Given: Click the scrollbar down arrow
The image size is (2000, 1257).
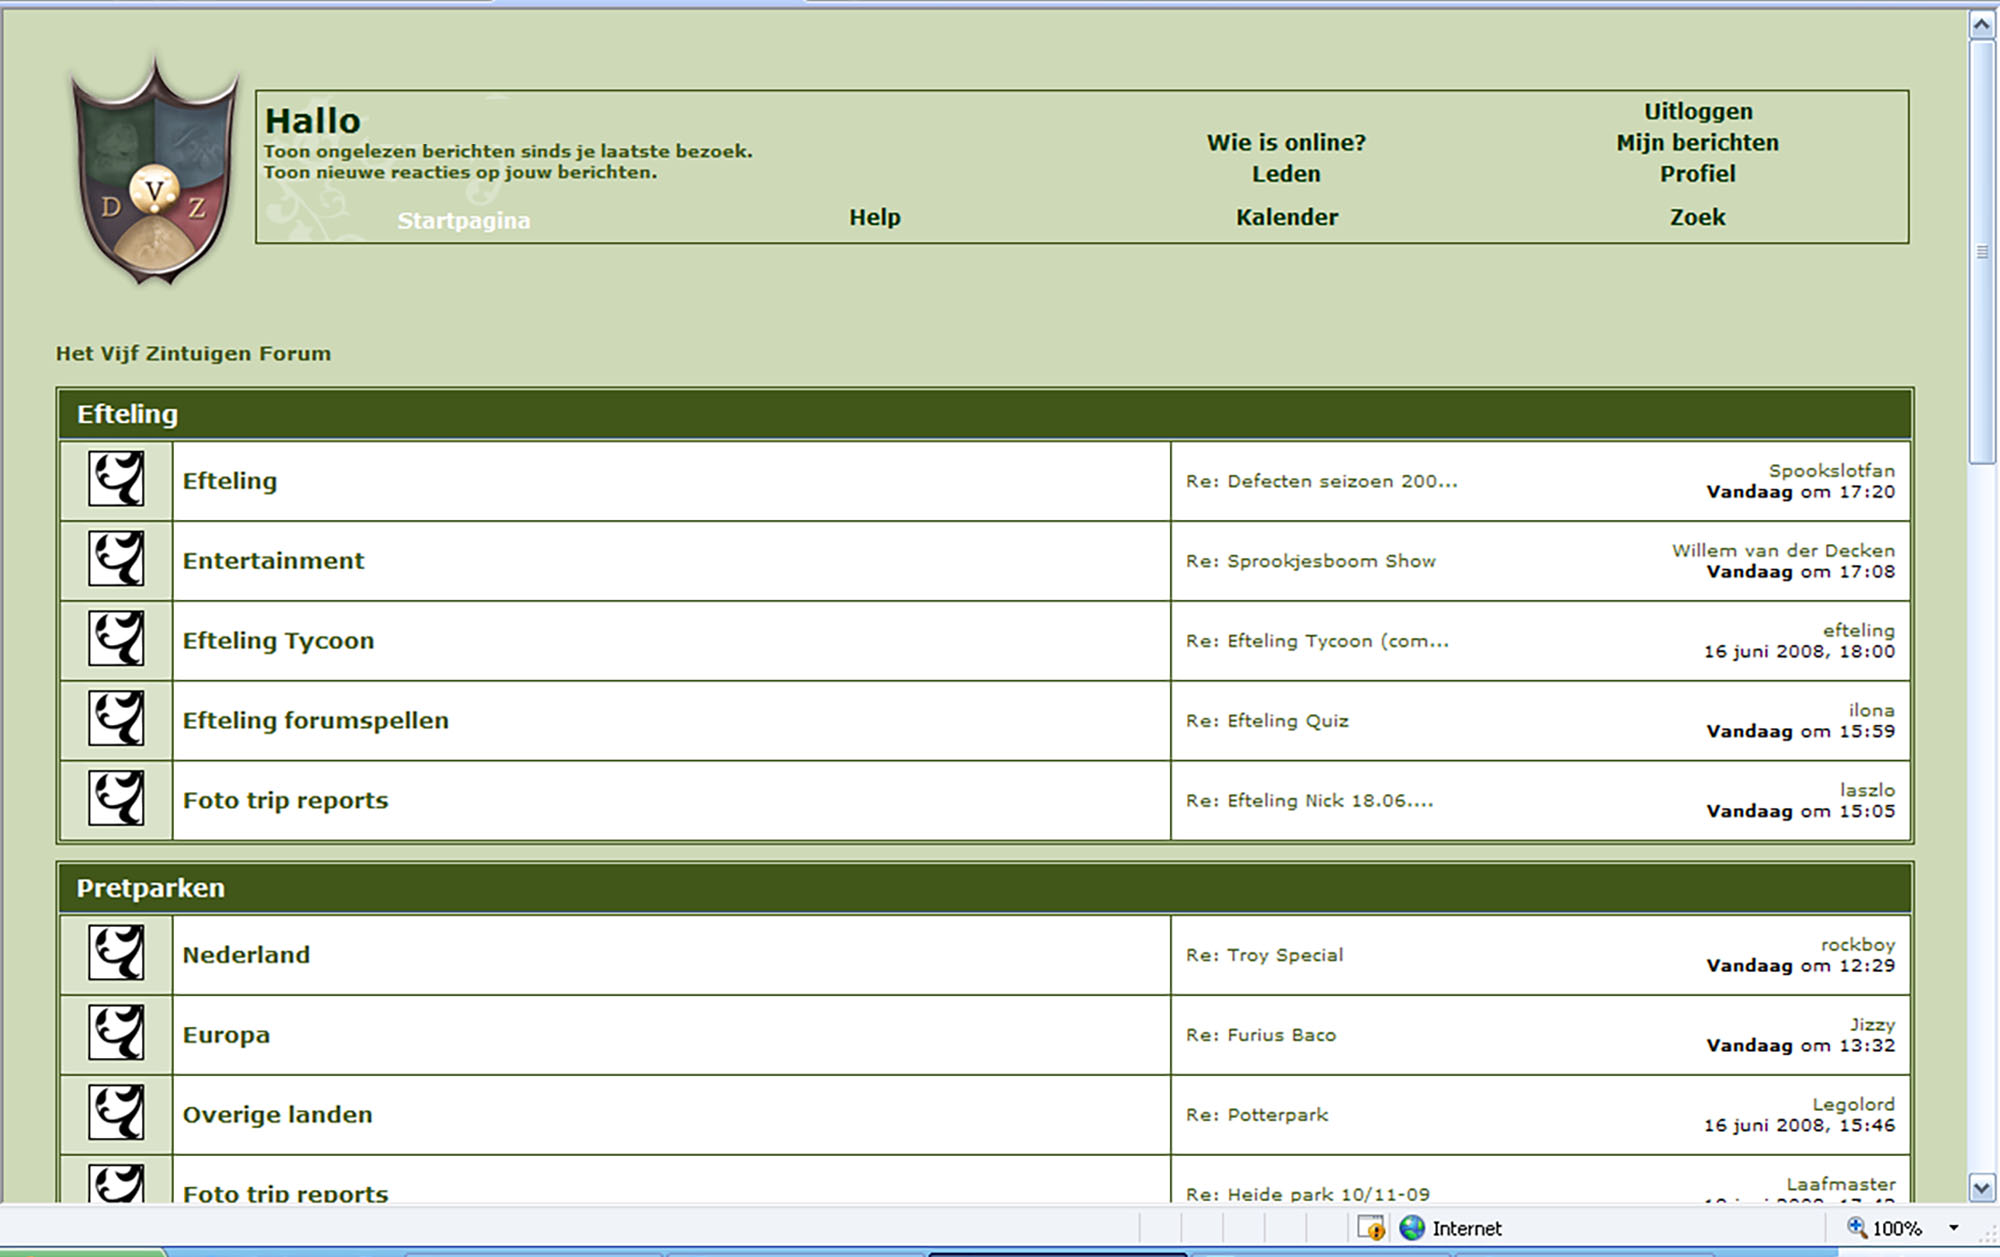Looking at the screenshot, I should click(x=1982, y=1187).
